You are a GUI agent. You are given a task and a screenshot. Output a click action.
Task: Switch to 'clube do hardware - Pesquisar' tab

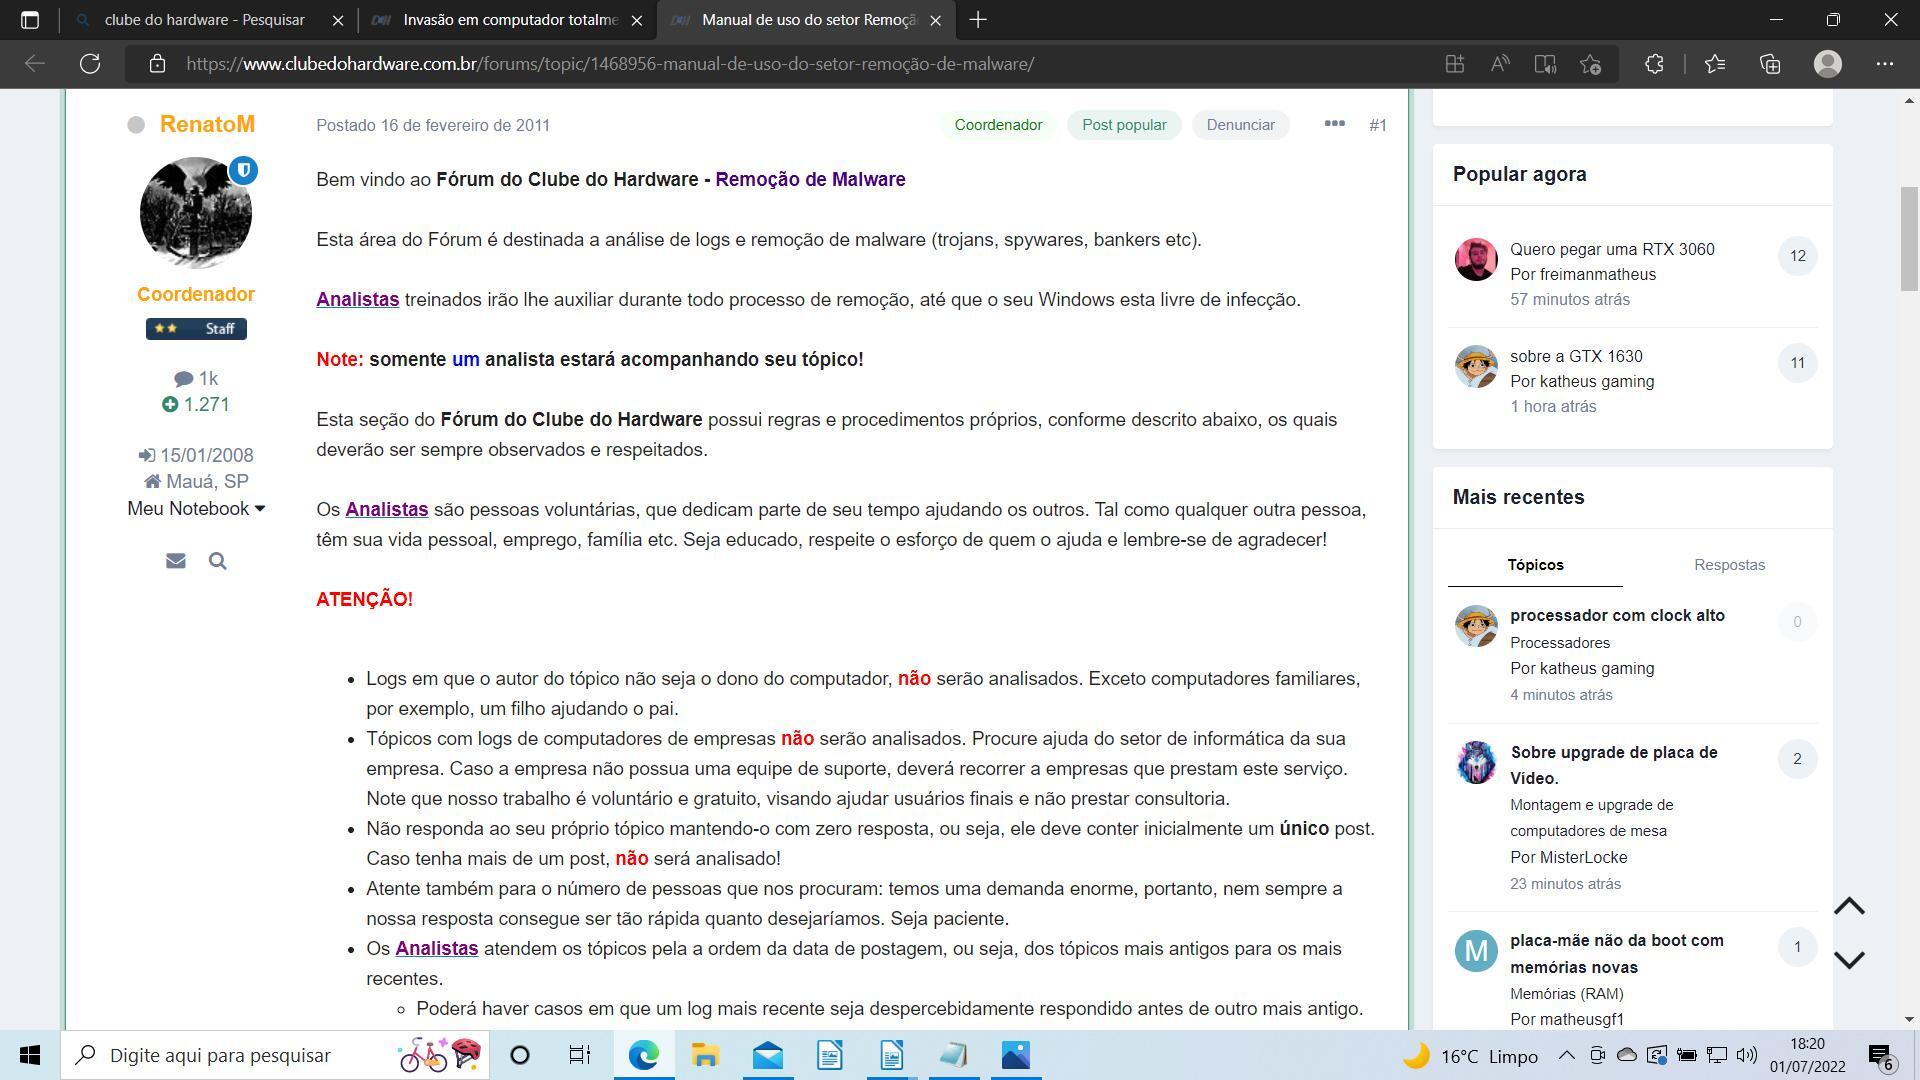point(204,19)
